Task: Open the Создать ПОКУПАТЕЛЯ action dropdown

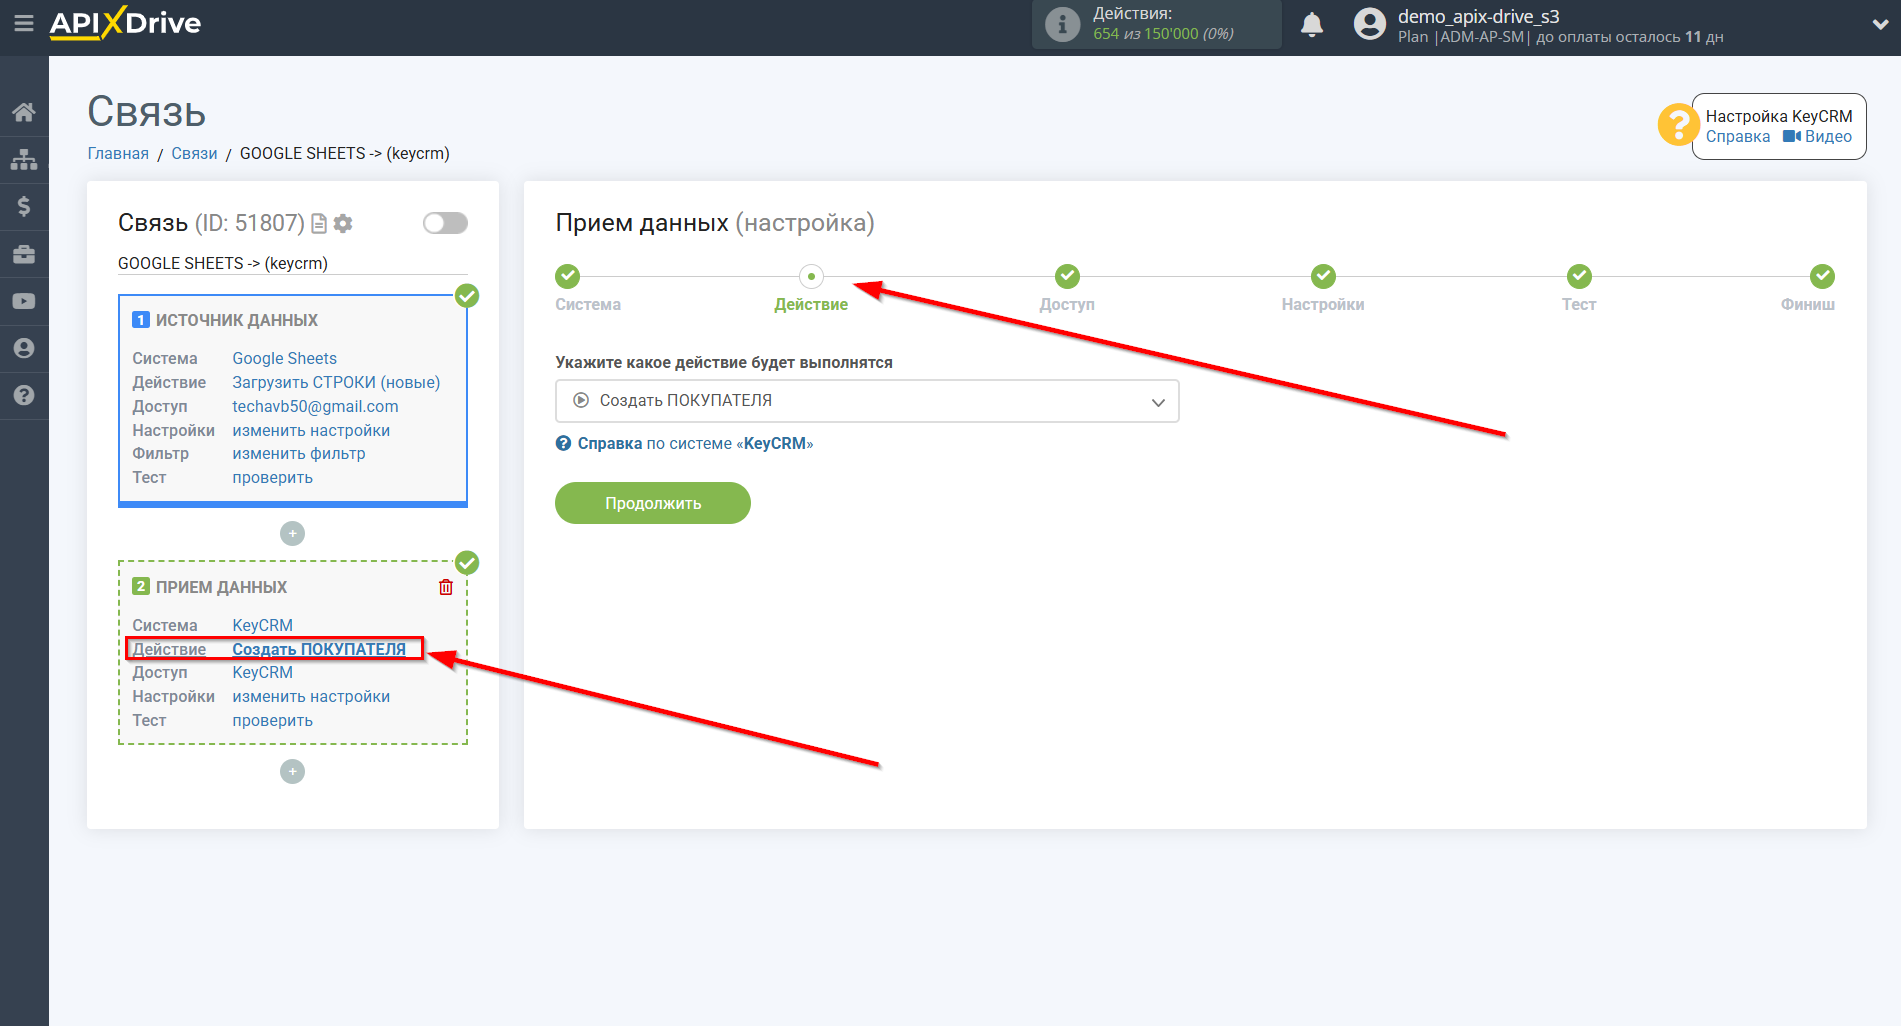Action: [867, 401]
